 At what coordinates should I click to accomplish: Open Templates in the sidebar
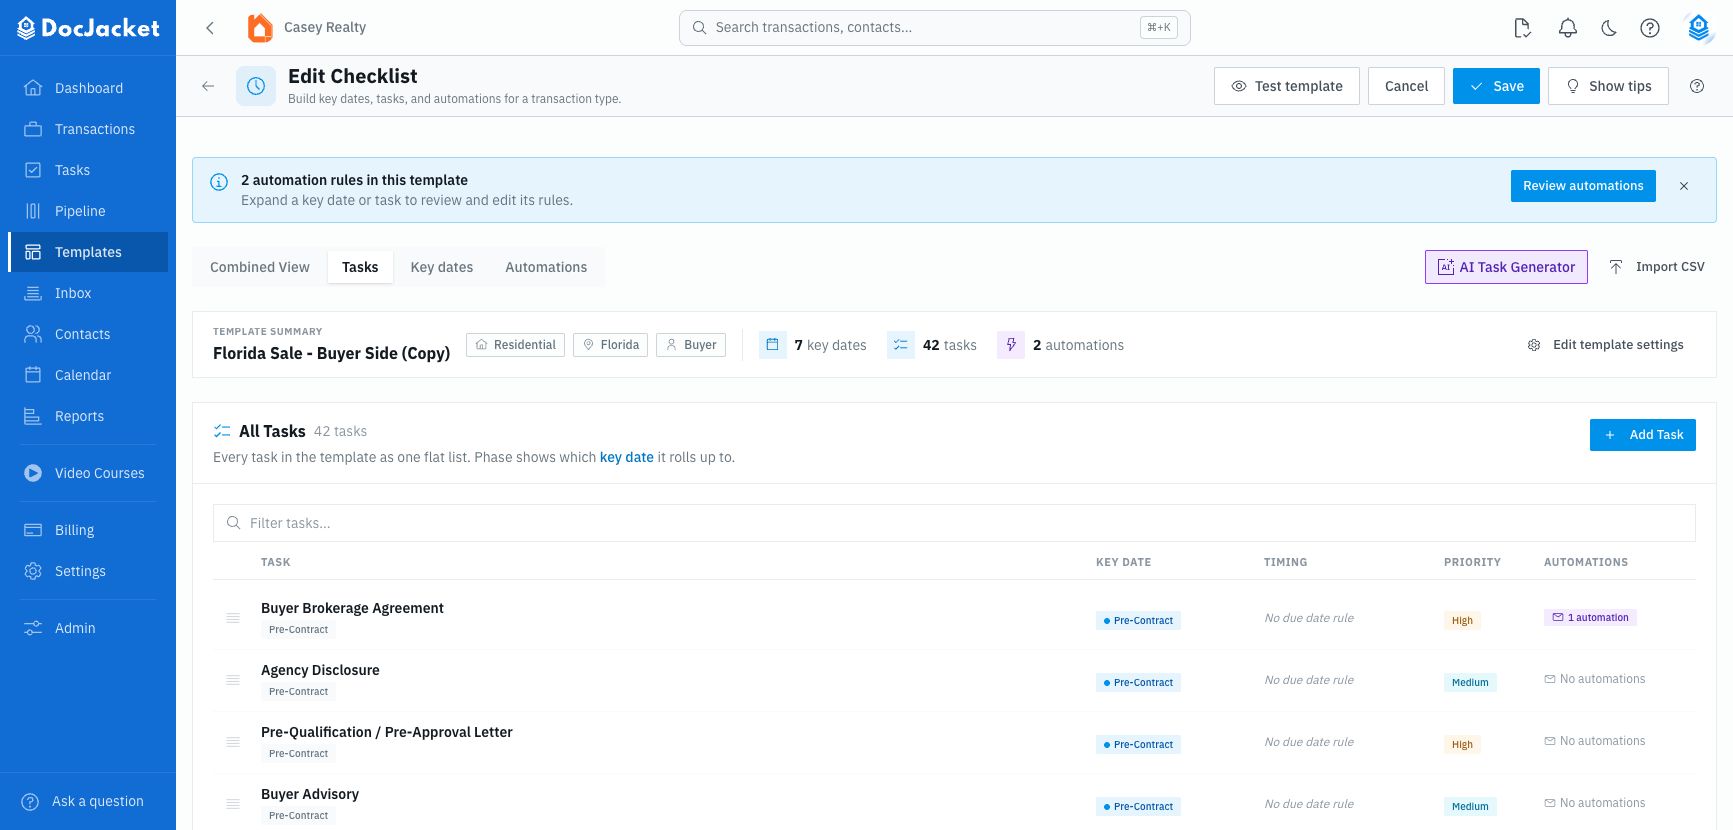click(88, 252)
